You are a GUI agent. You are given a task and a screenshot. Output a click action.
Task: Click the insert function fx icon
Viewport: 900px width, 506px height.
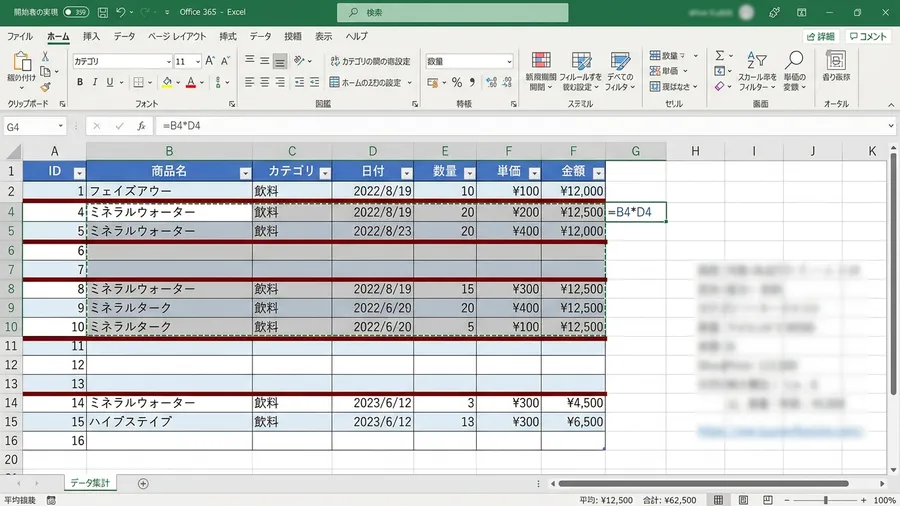[141, 126]
